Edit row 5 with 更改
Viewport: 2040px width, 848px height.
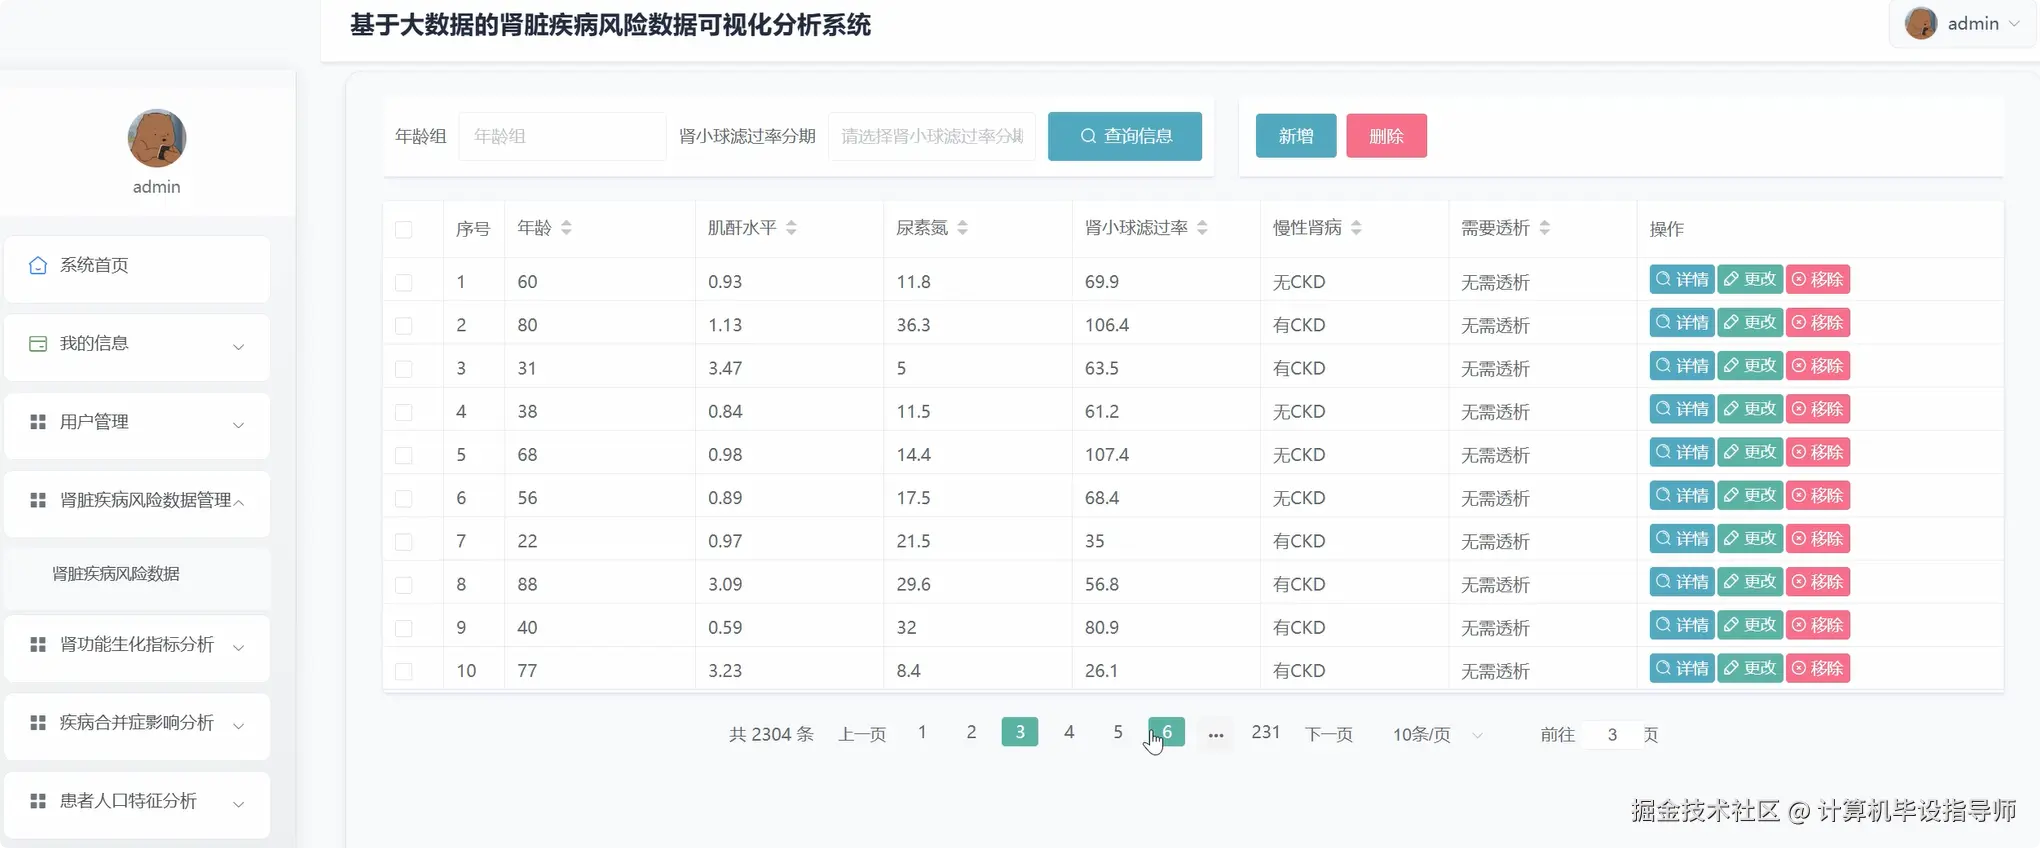tap(1750, 452)
